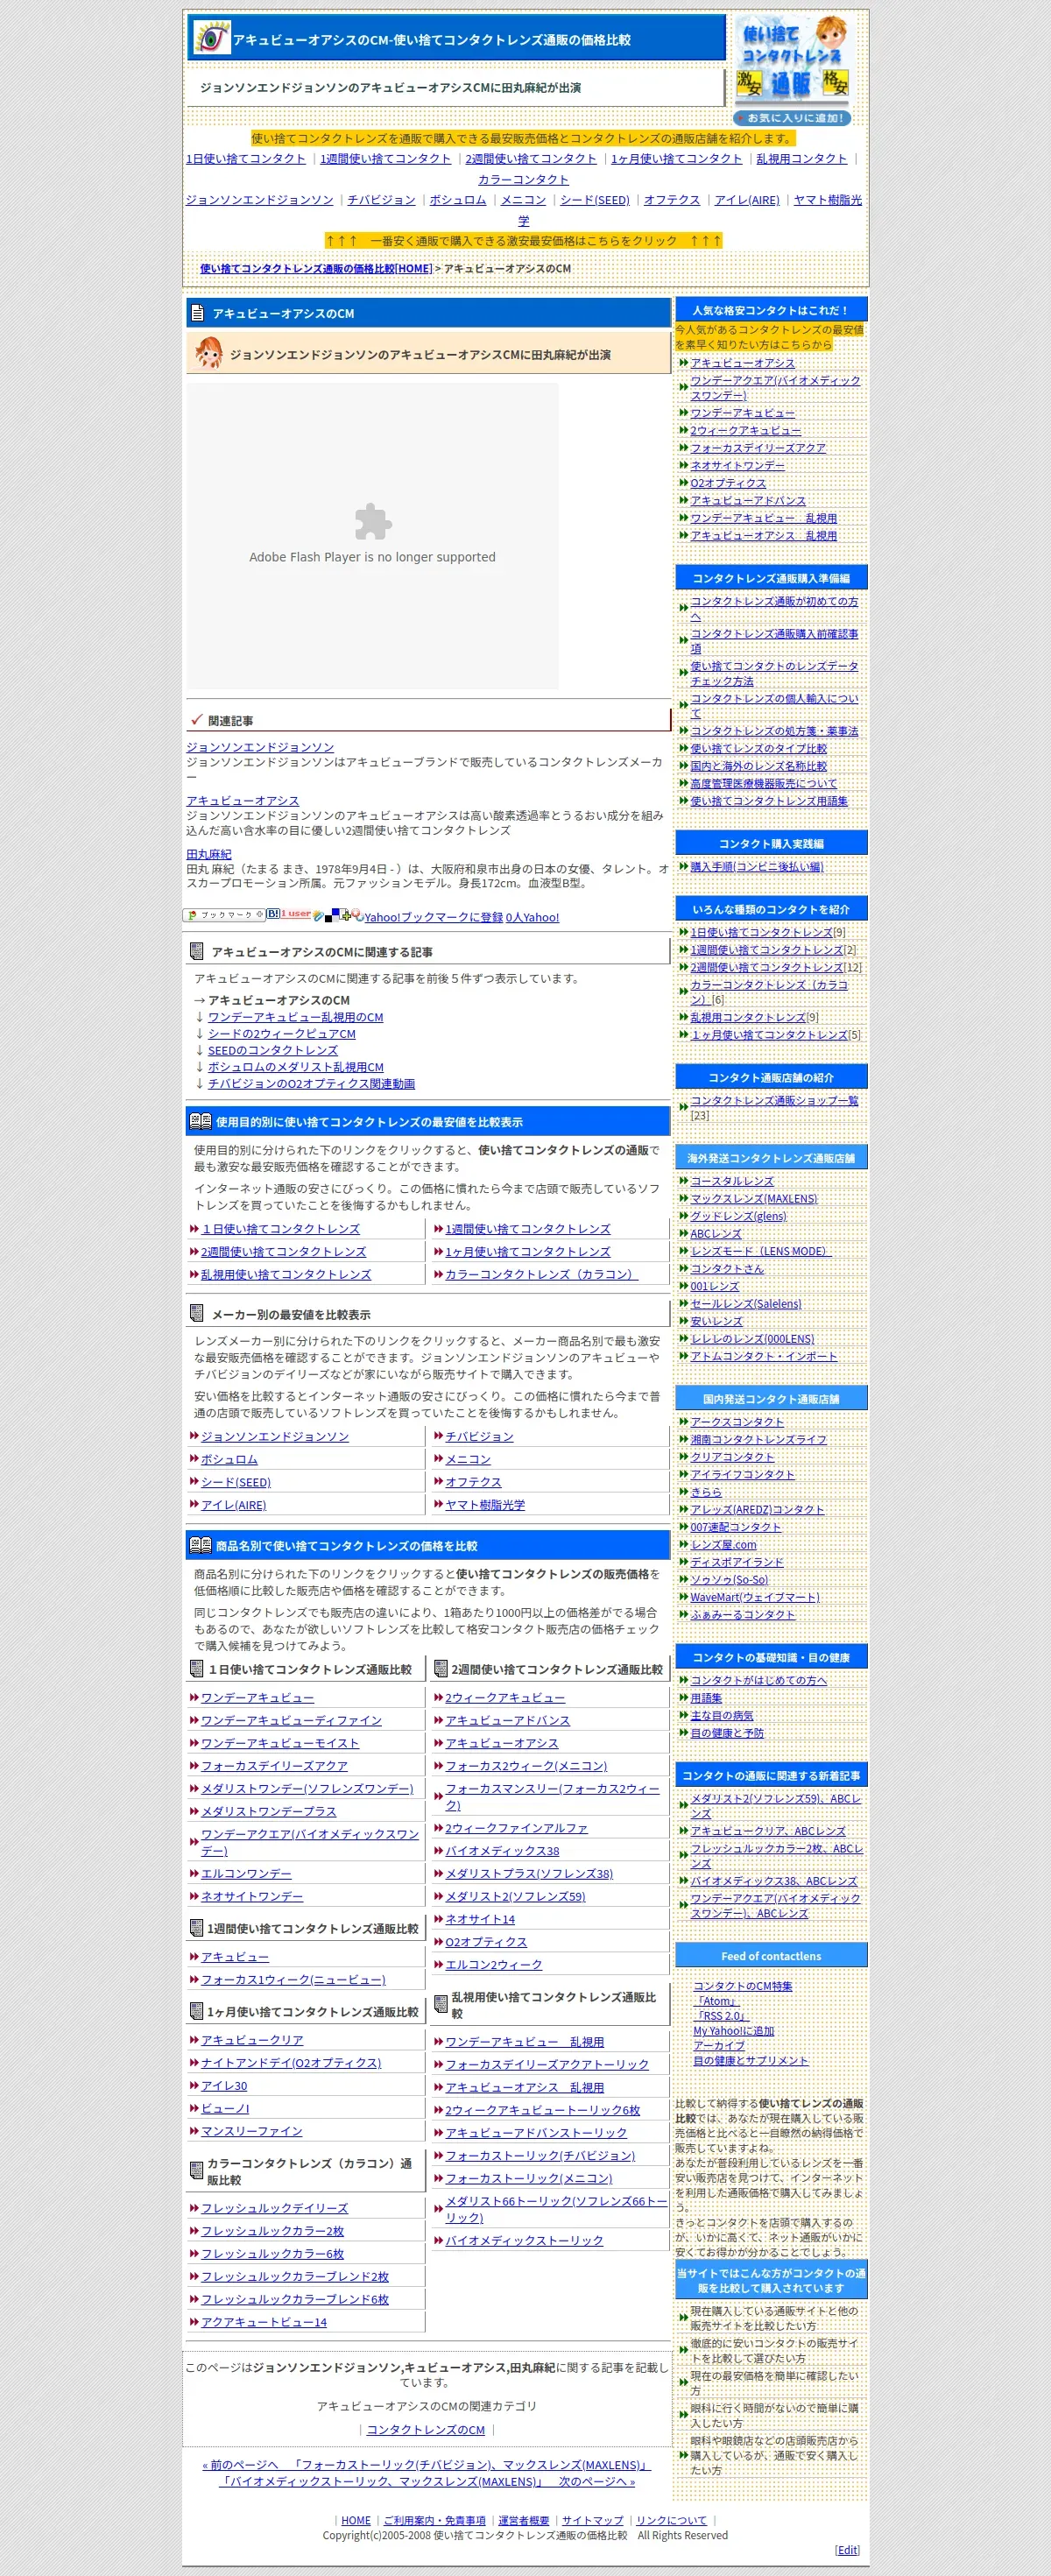Open 乱視用コンタクト in top navigation
The width and height of the screenshot is (1051, 2576).
coord(801,158)
